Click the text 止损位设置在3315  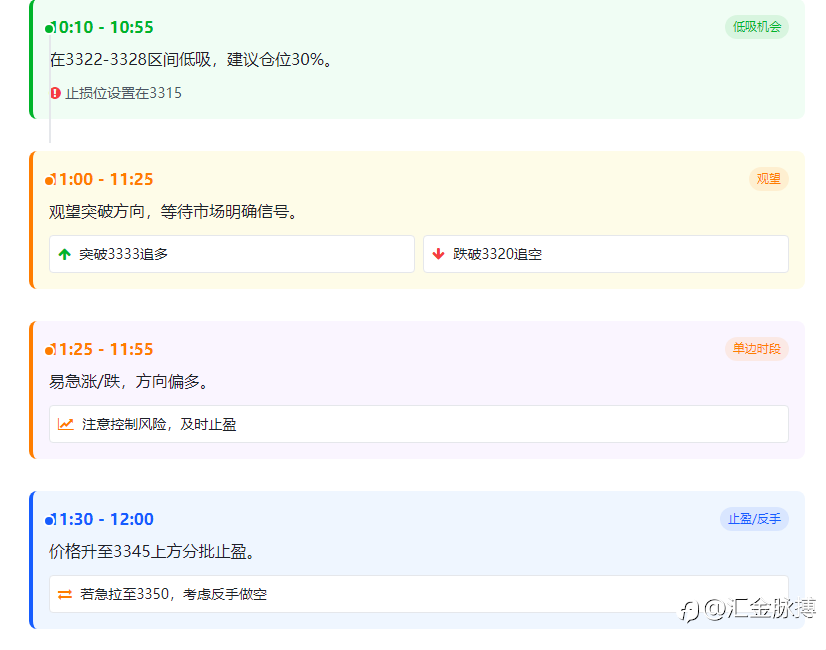point(123,93)
